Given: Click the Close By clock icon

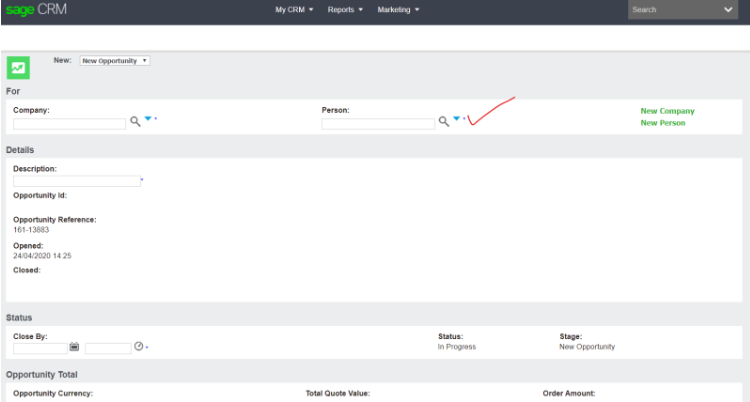Looking at the screenshot, I should 139,347.
